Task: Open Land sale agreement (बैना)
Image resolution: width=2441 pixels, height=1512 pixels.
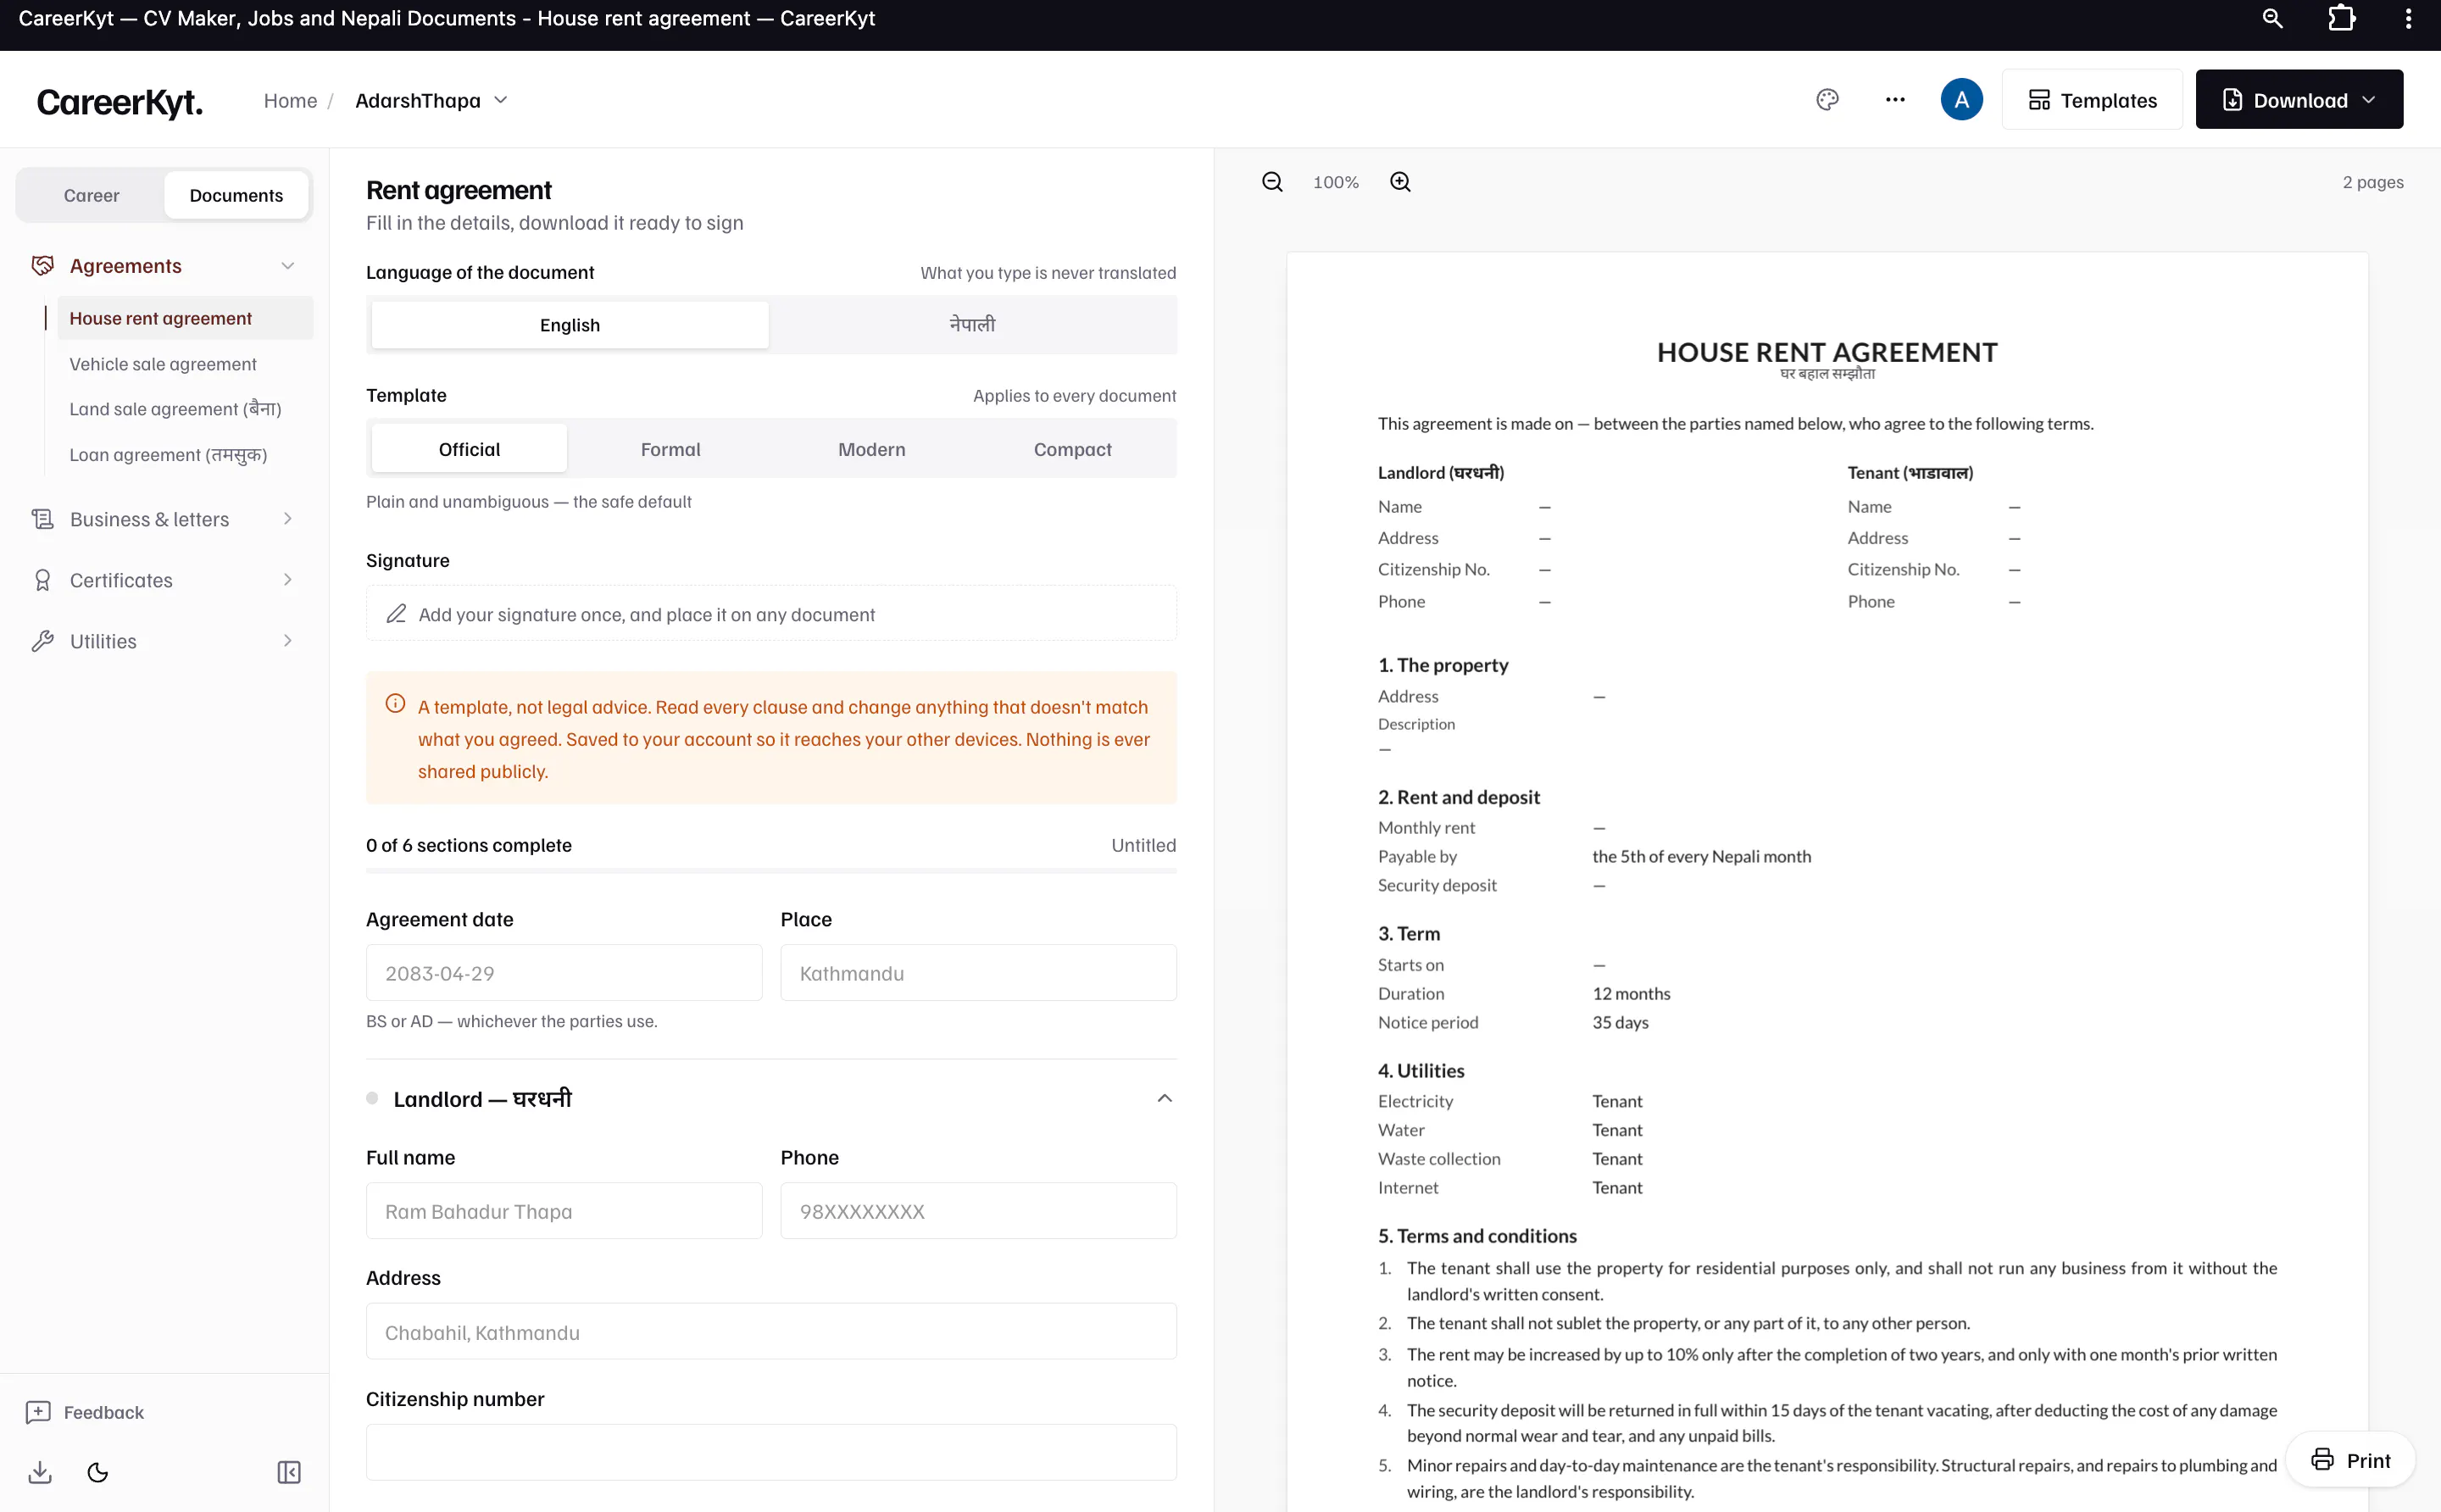Action: (x=175, y=409)
